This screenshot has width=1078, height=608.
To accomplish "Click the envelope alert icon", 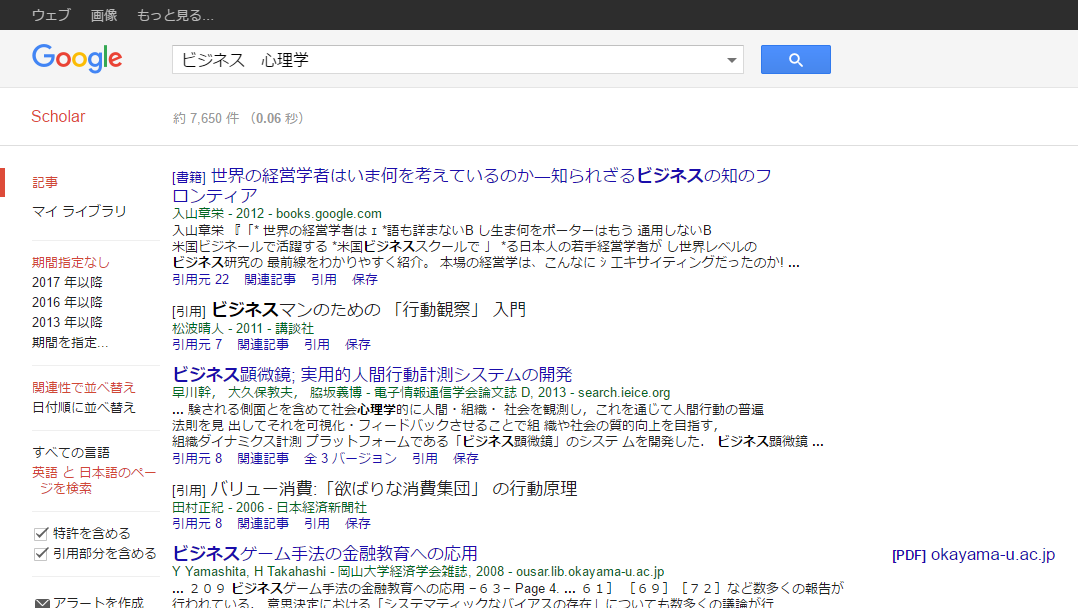I will click(x=42, y=603).
